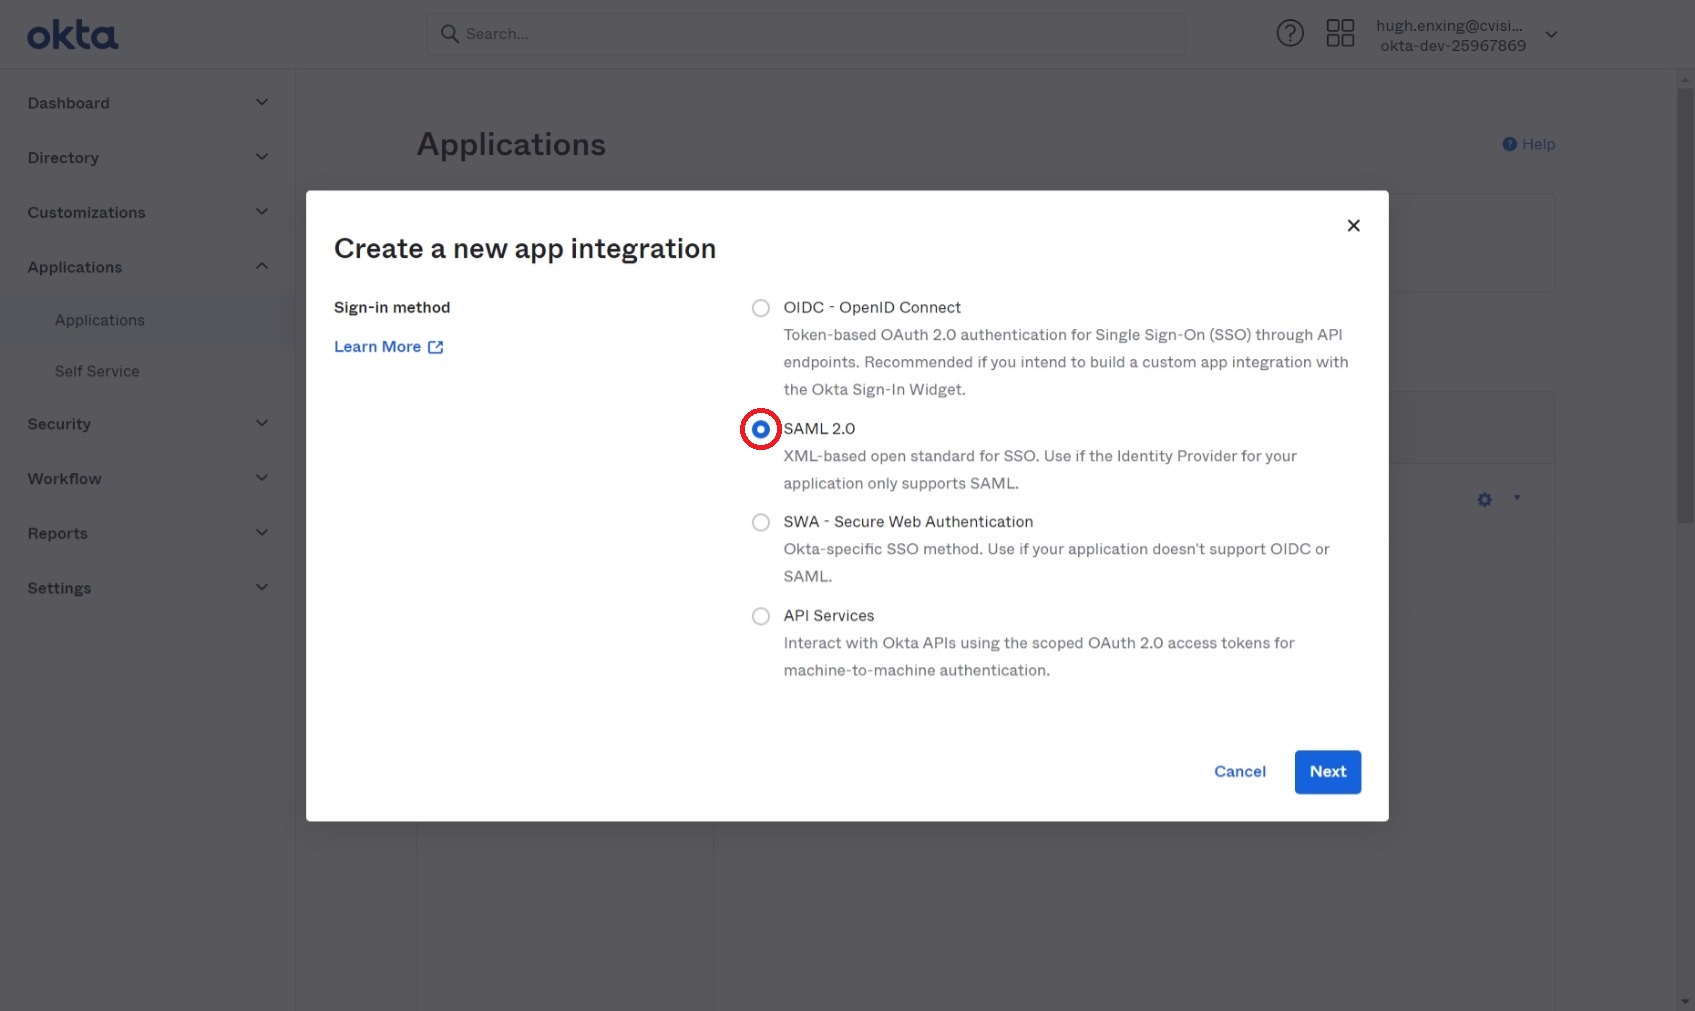Open the apps grid icon

(x=1340, y=34)
